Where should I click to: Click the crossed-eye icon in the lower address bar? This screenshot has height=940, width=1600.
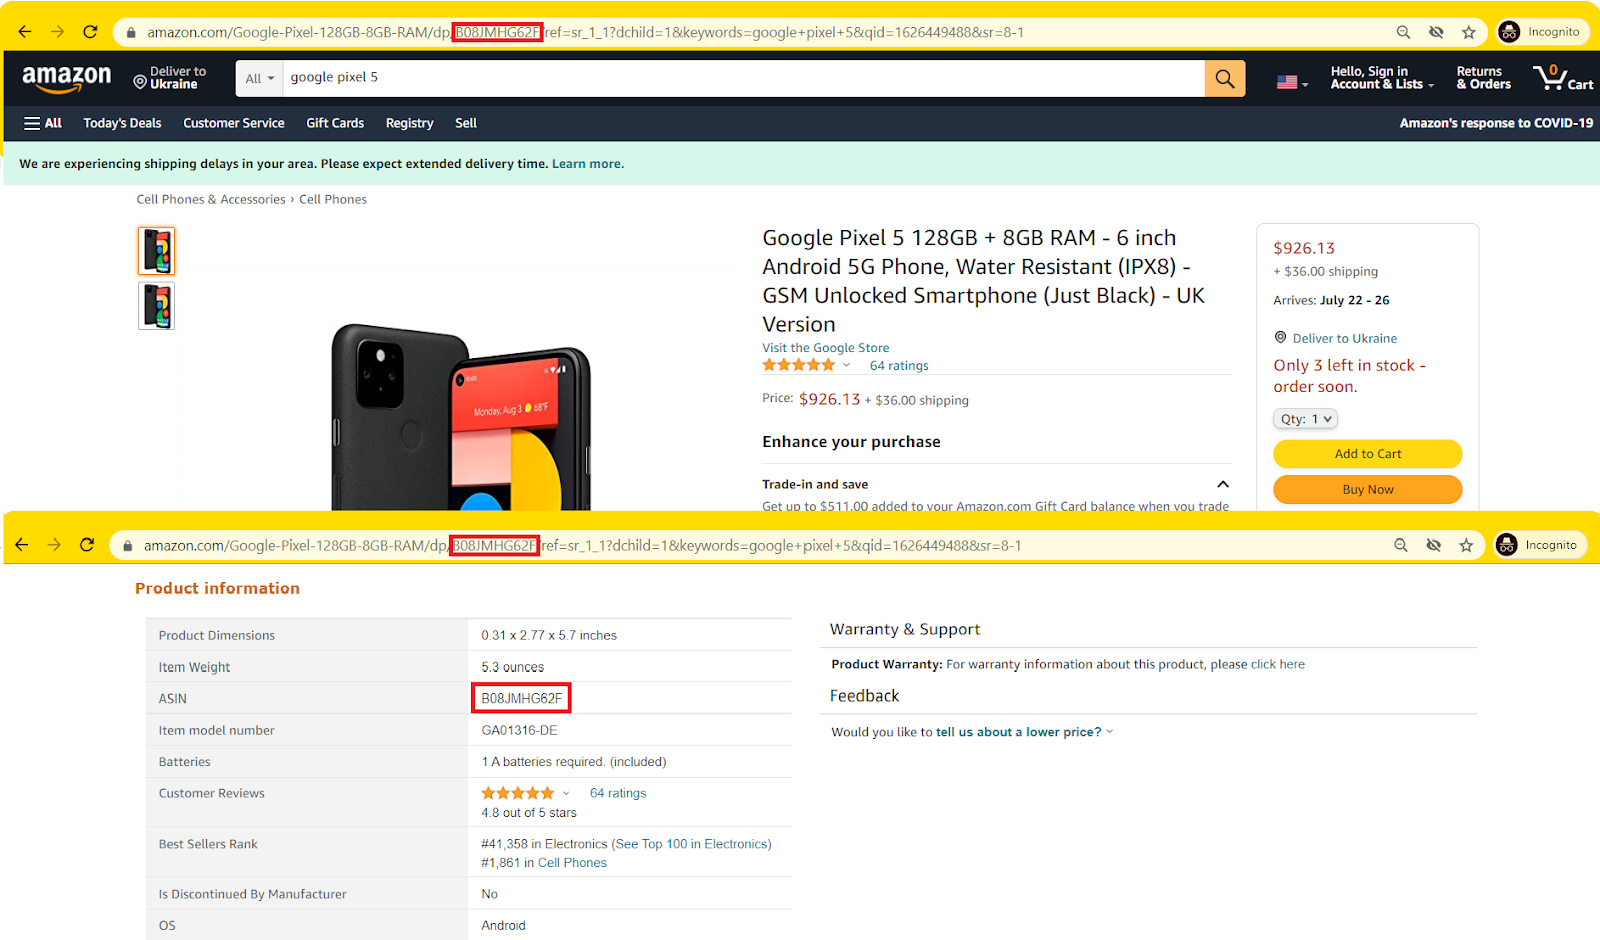click(x=1433, y=545)
